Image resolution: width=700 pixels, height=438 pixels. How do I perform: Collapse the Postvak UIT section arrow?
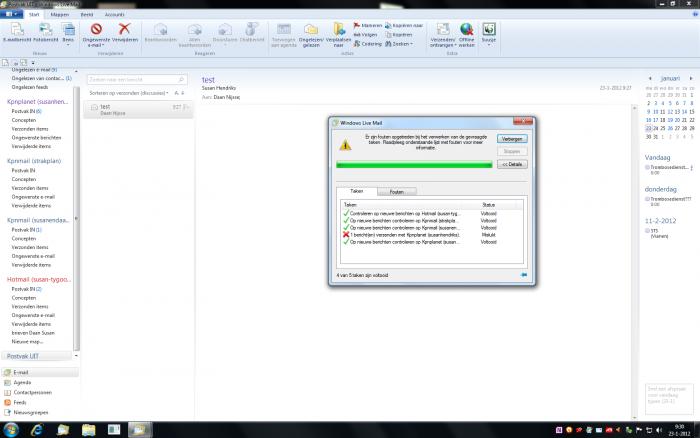[x=76, y=356]
